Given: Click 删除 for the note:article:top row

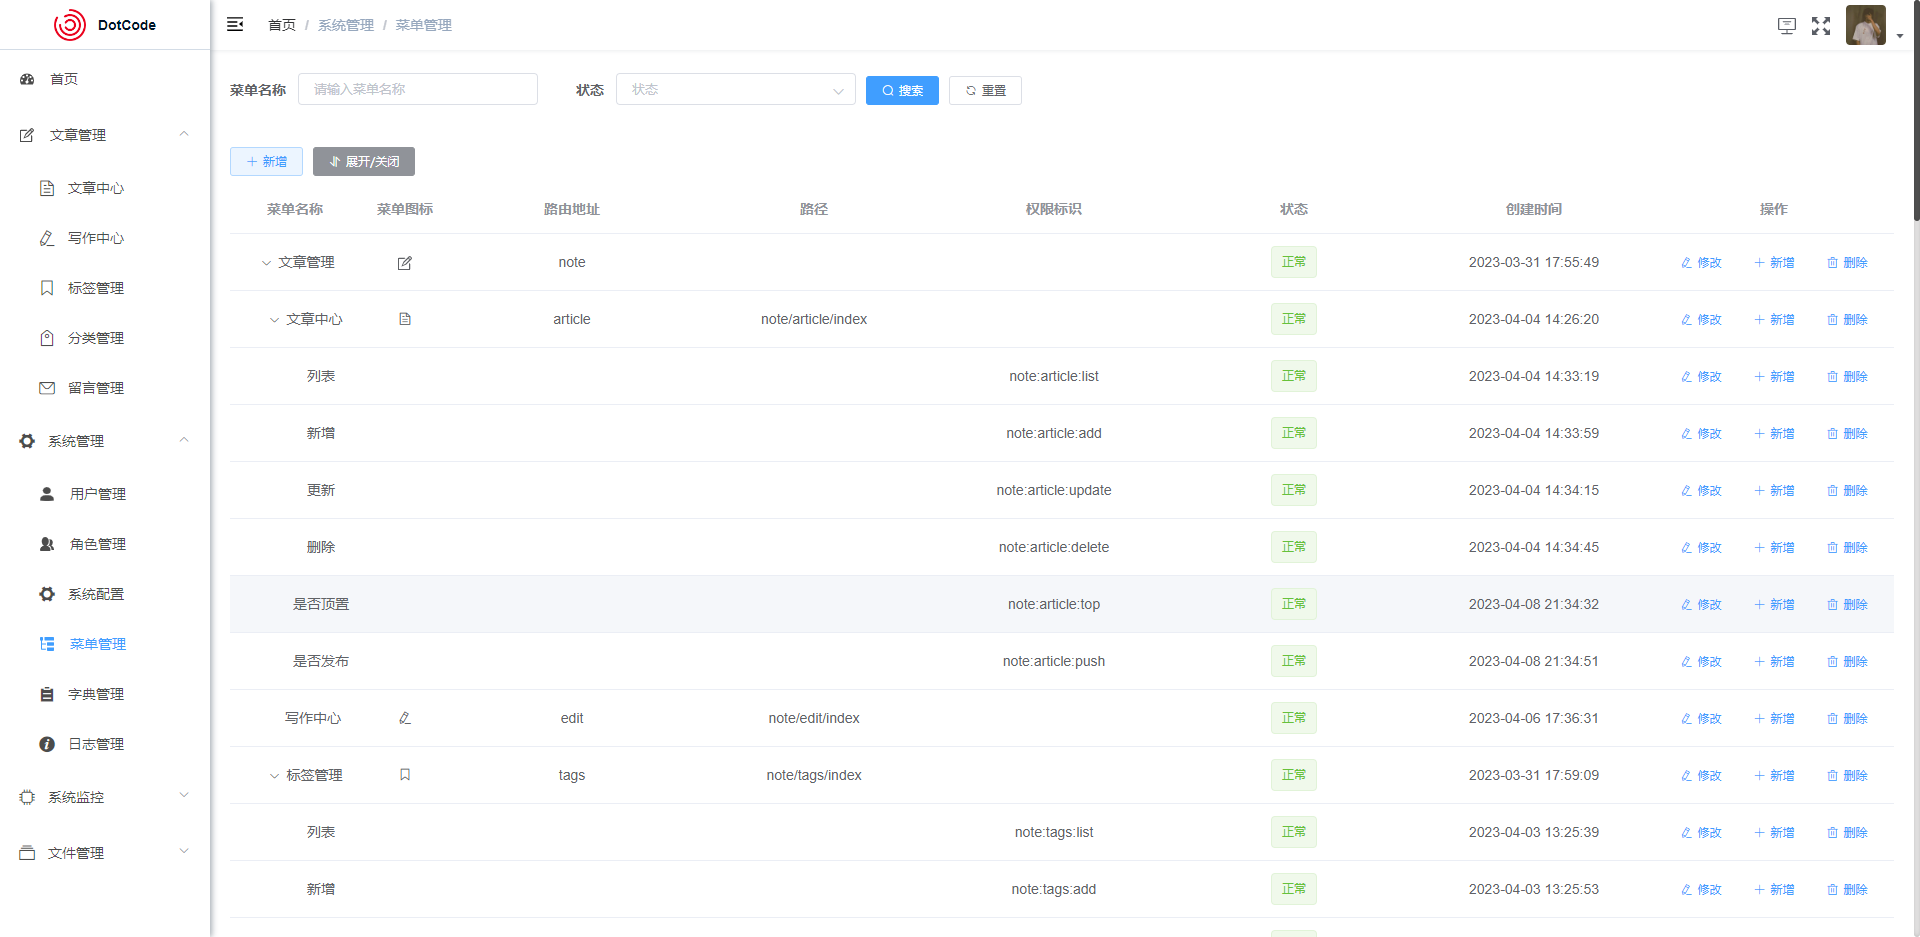Looking at the screenshot, I should [x=1847, y=605].
